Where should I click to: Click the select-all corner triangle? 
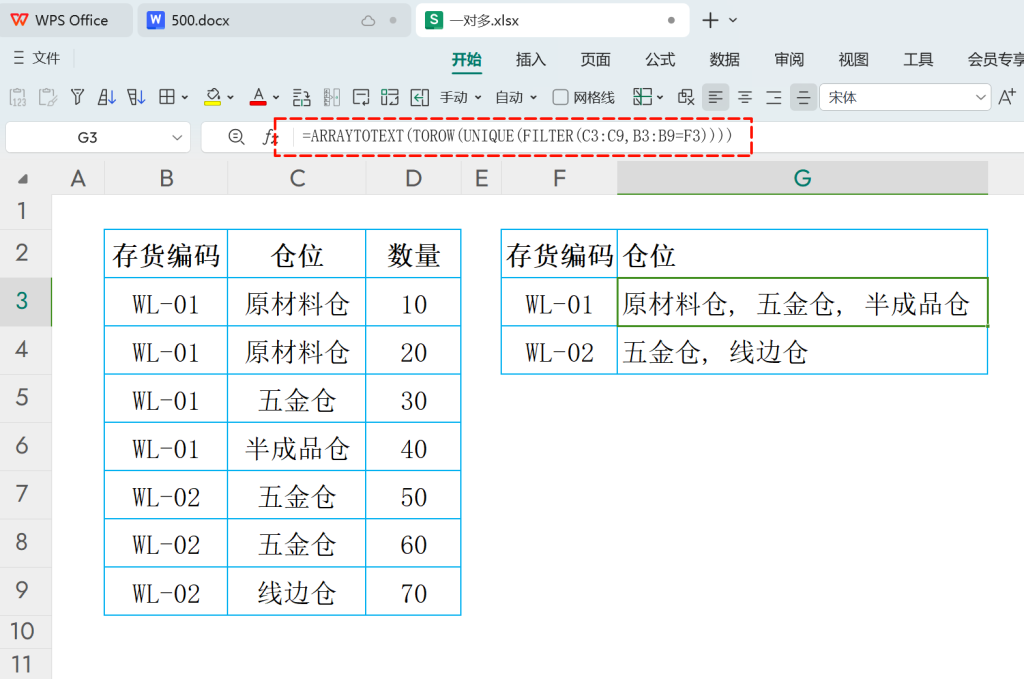point(23,178)
